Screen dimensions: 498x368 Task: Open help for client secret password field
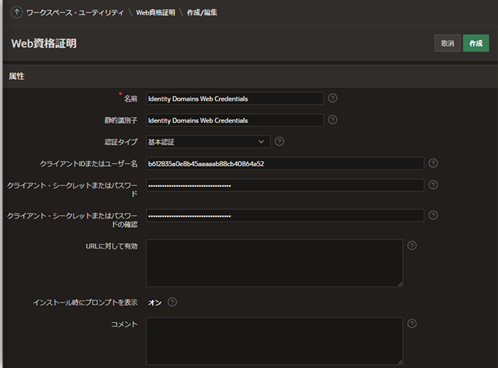pos(433,185)
